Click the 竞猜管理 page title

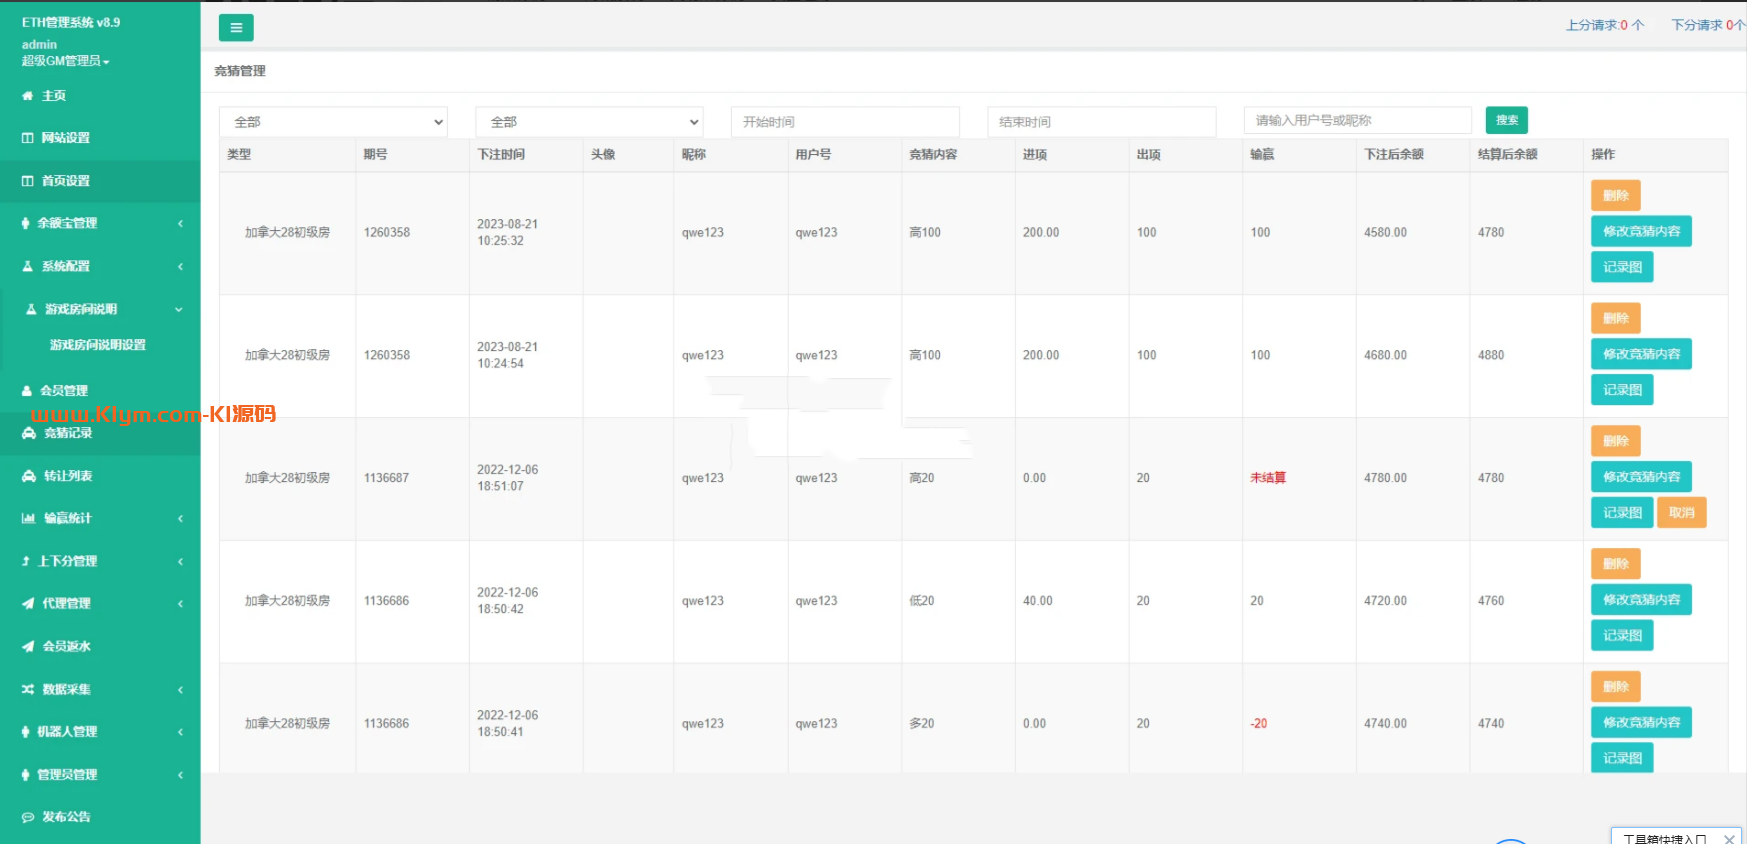240,71
